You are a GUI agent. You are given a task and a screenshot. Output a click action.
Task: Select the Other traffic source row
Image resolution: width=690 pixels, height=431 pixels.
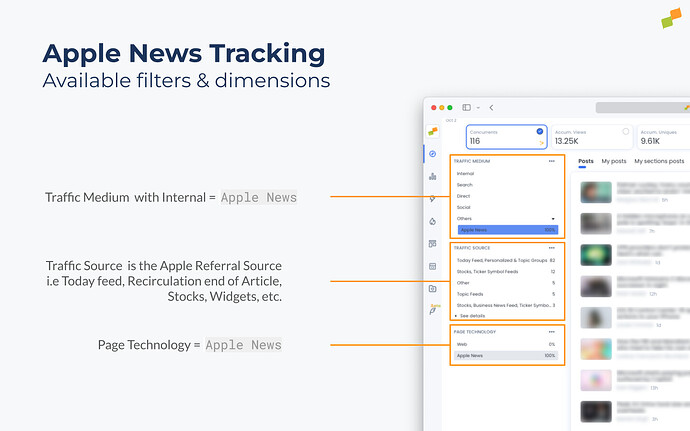(506, 283)
